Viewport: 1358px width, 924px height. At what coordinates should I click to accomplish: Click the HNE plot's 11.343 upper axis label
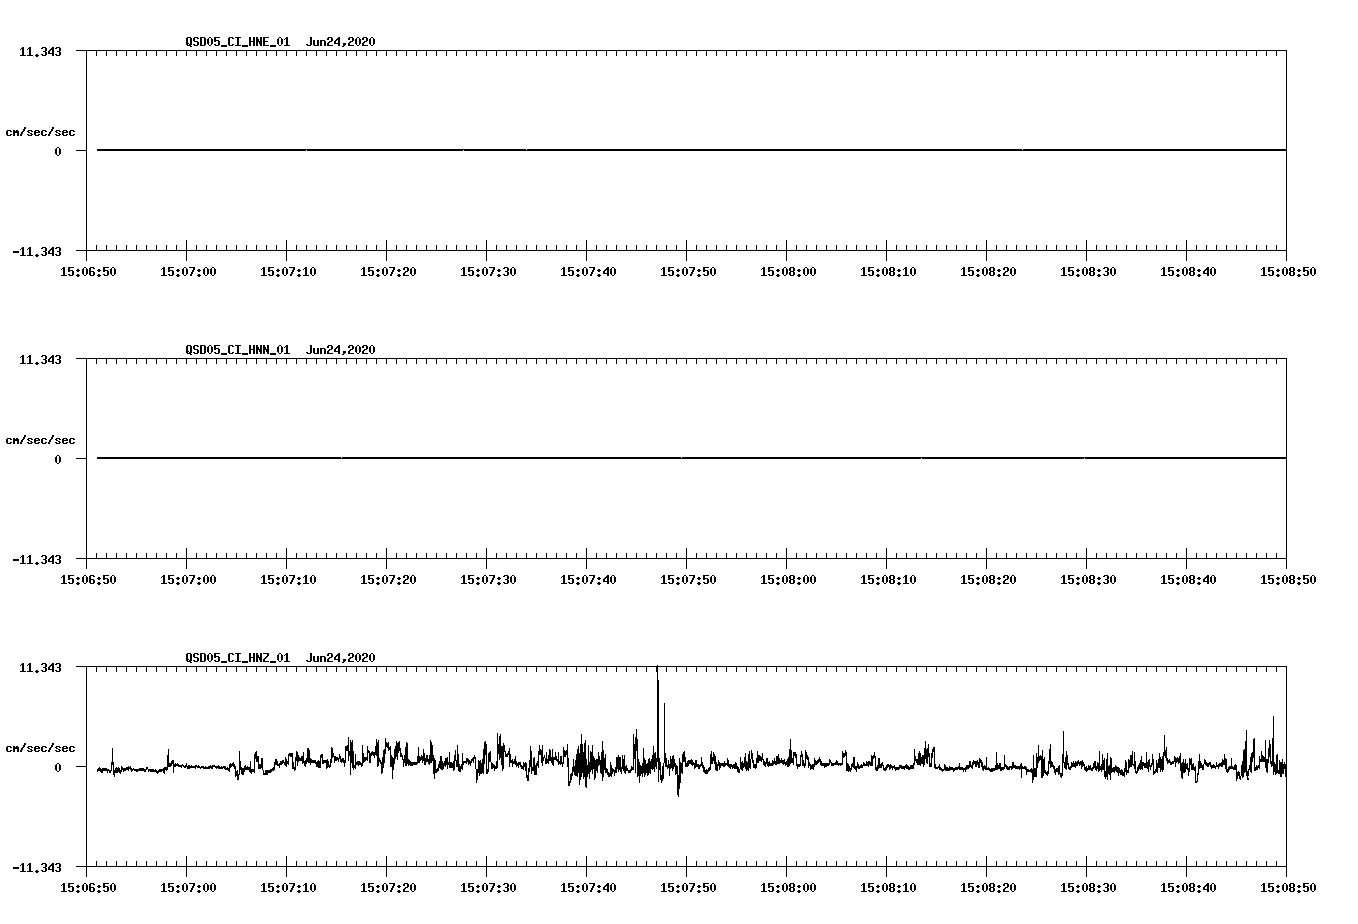pyautogui.click(x=39, y=51)
